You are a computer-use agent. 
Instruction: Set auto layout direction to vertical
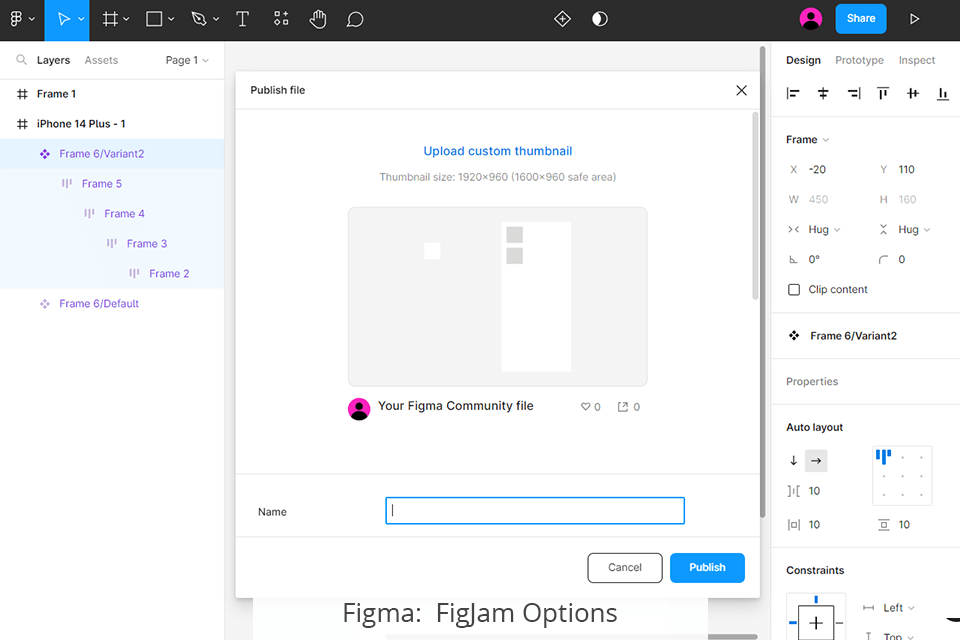[793, 461]
